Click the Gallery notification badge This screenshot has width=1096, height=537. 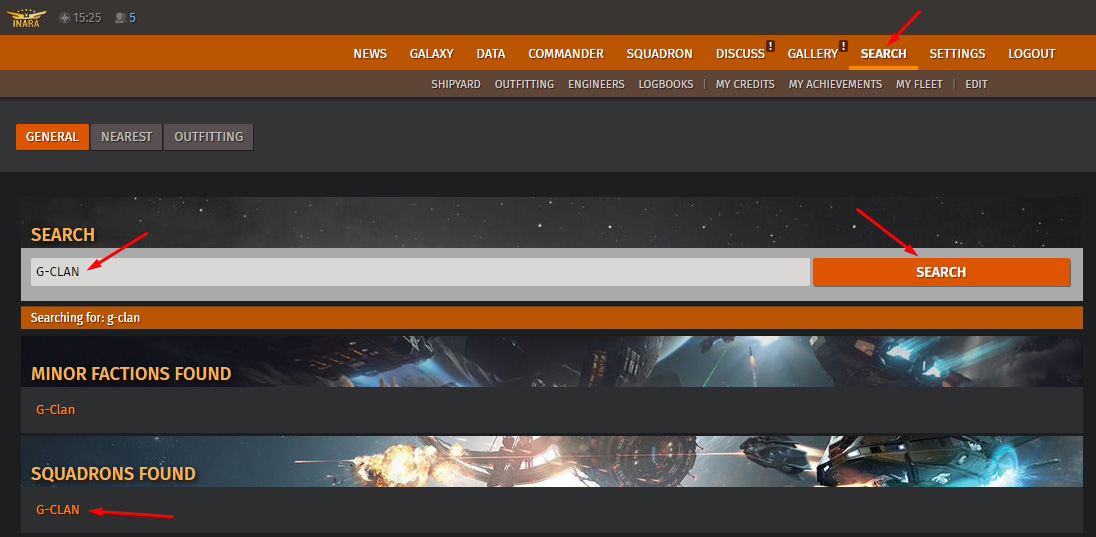pos(843,46)
